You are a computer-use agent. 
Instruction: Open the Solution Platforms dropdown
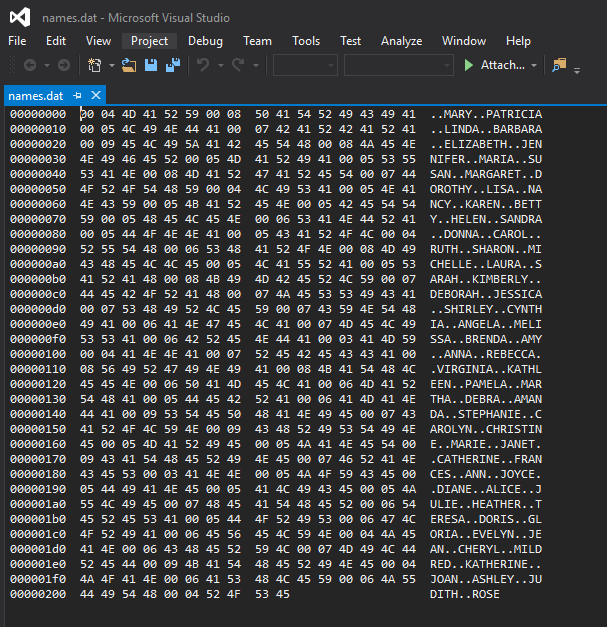[x=399, y=65]
